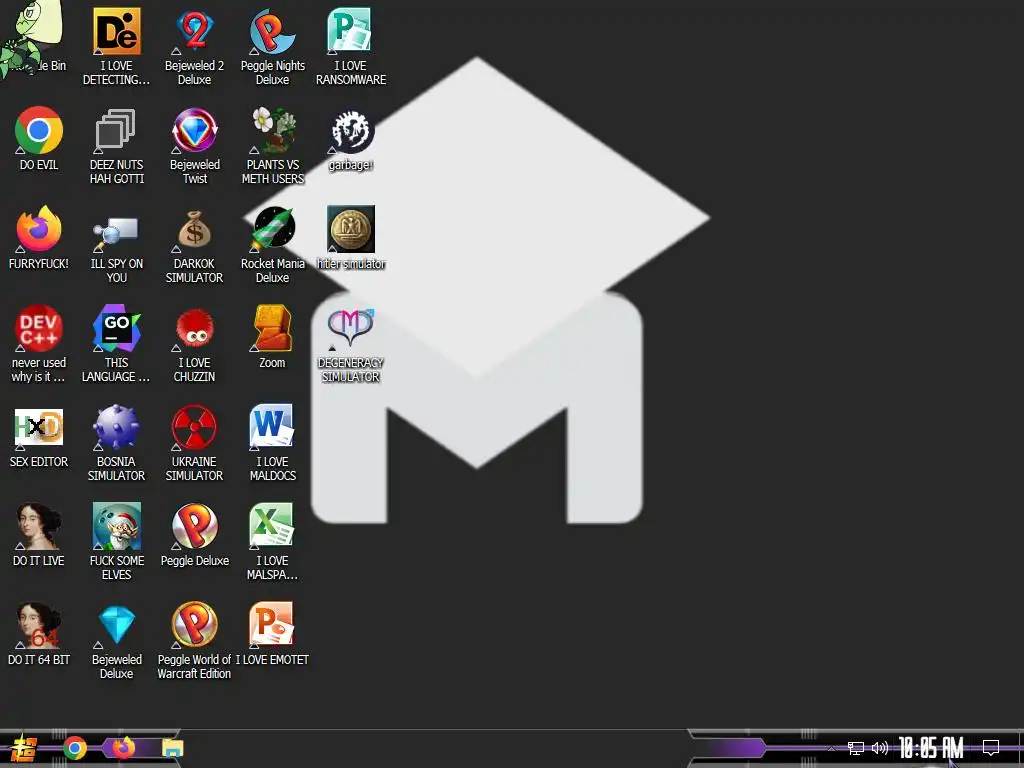The height and width of the screenshot is (768, 1024).
Task: Open the heart-shaped M icon shortcut
Action: 351,344
